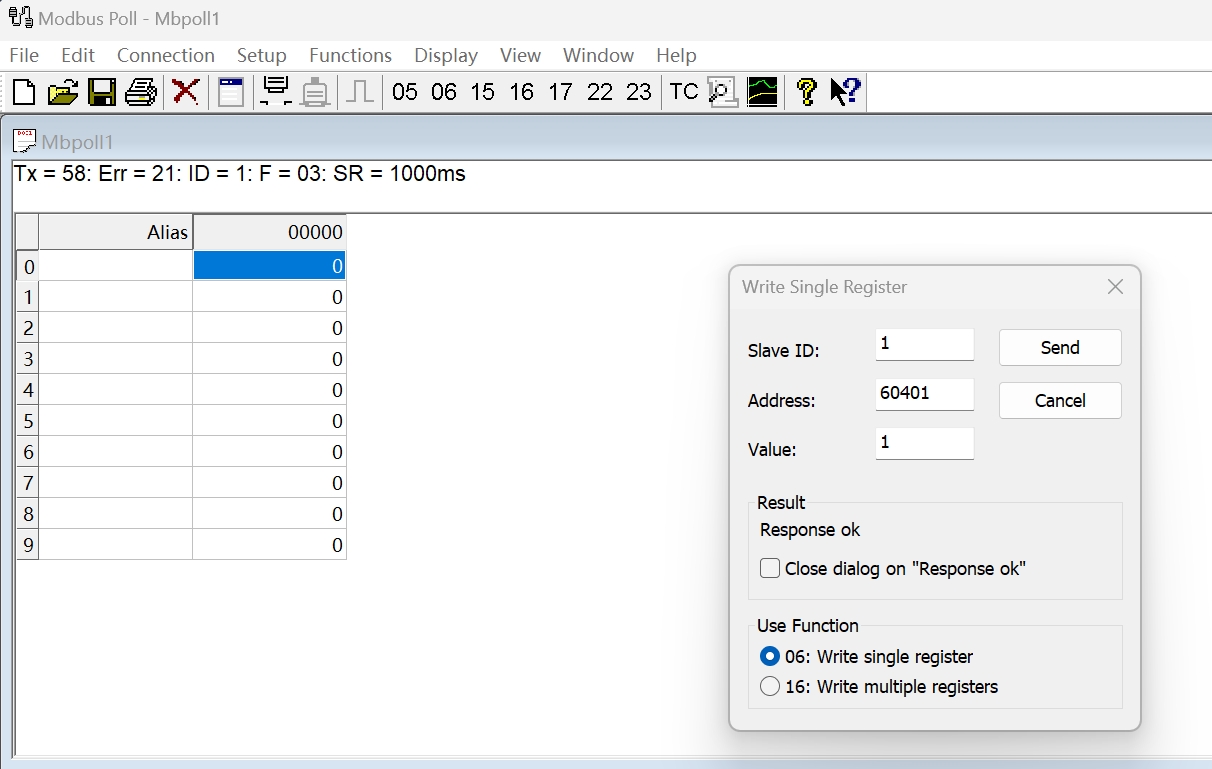Image resolution: width=1212 pixels, height=769 pixels.
Task: Open the Setup menu
Action: click(261, 55)
